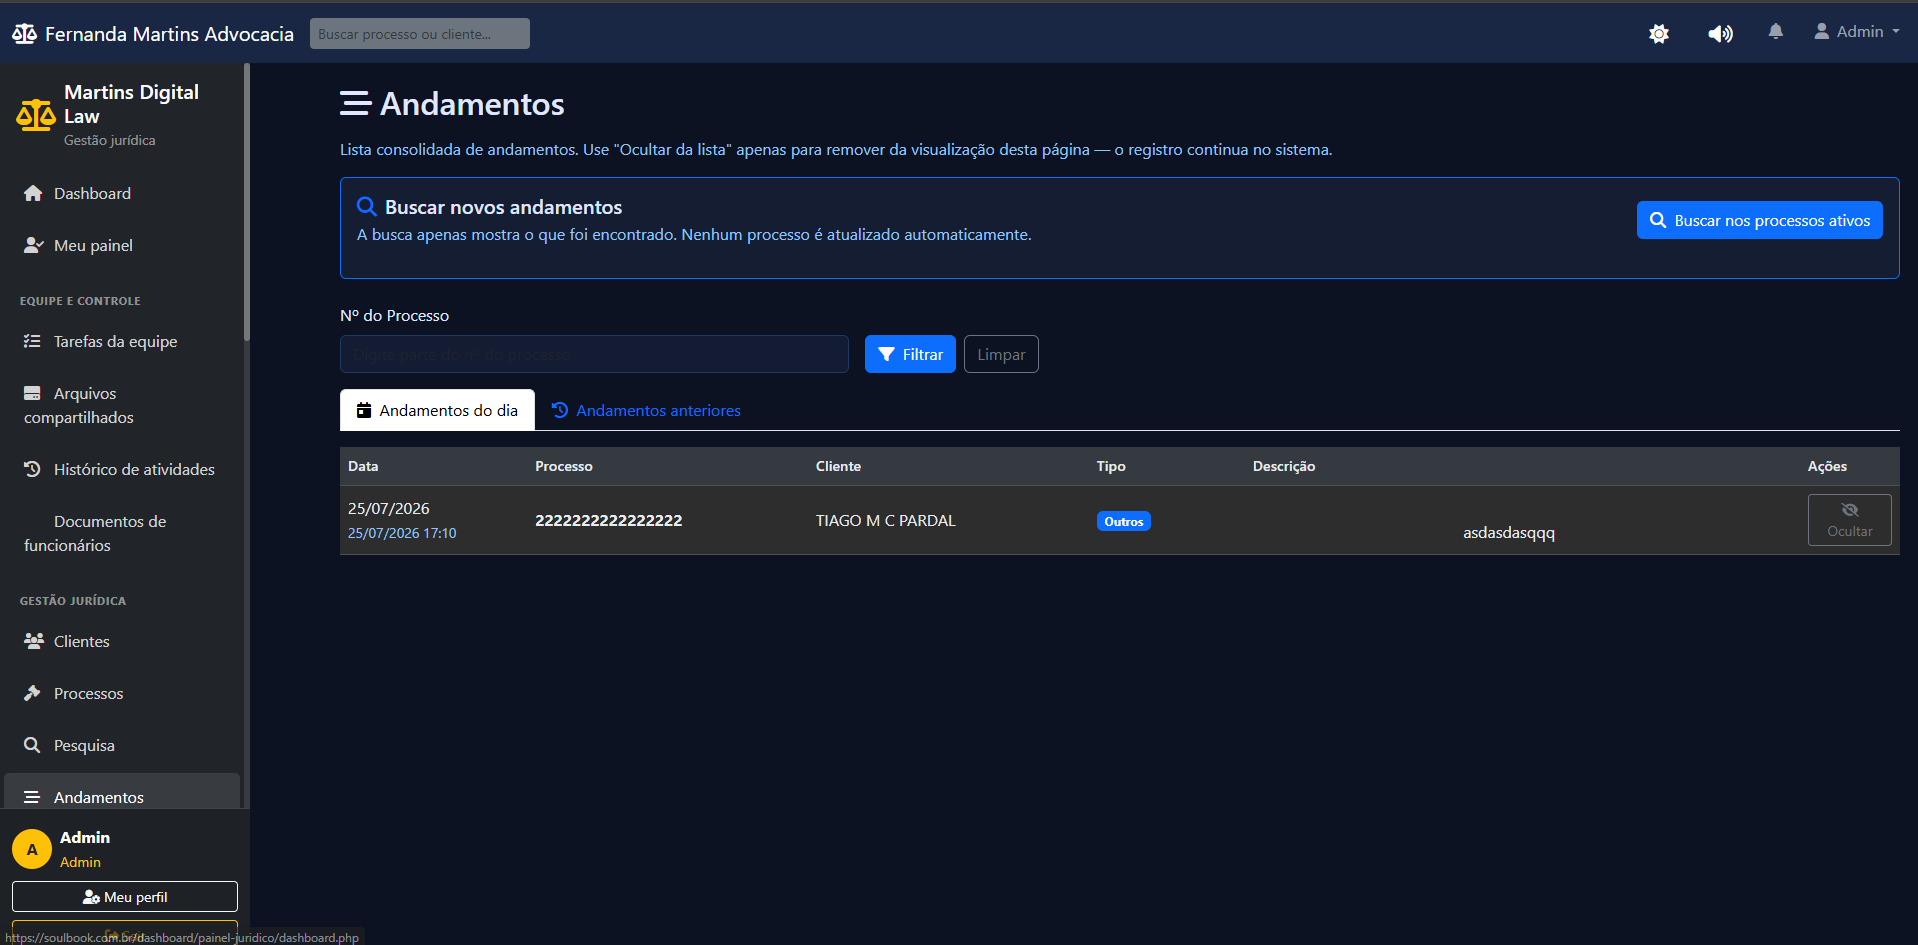Click the Ações column header

point(1827,466)
